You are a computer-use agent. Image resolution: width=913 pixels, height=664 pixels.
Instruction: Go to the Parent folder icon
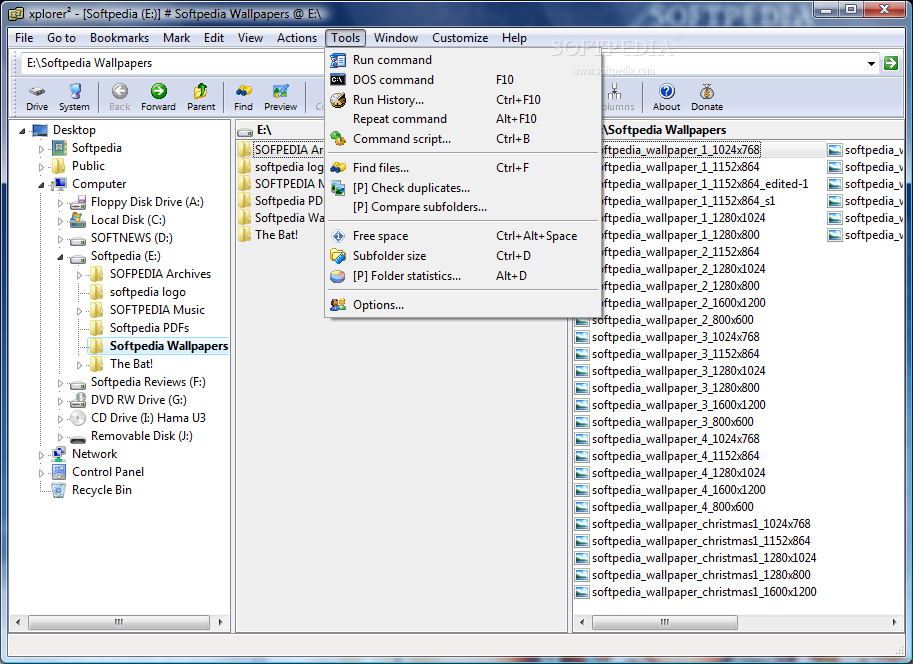(201, 91)
